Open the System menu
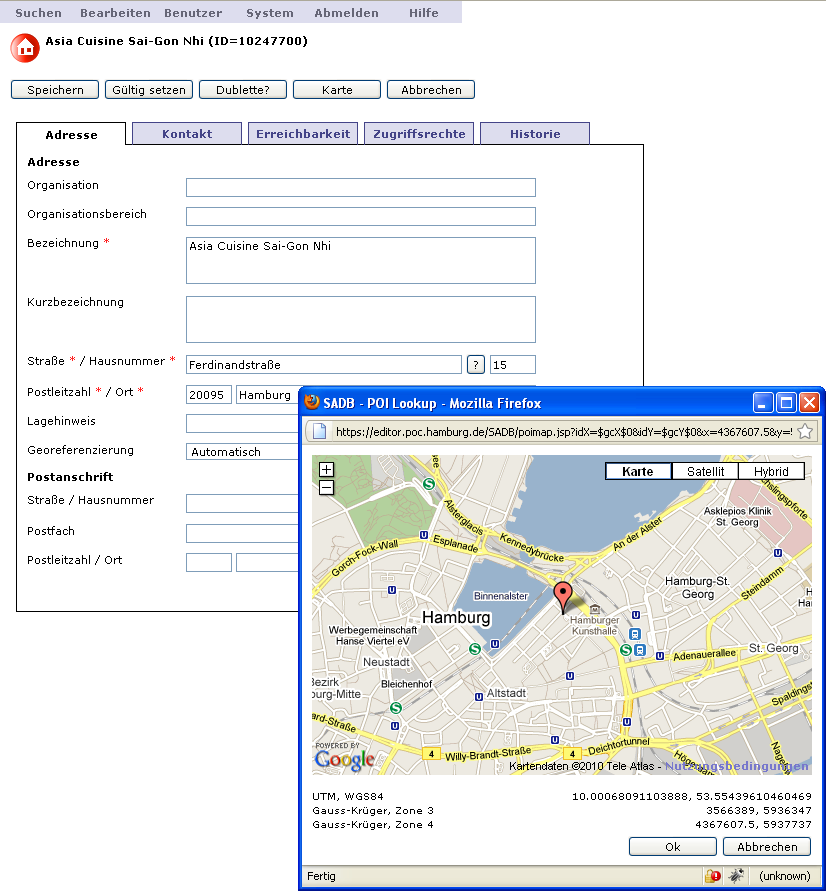 (270, 13)
